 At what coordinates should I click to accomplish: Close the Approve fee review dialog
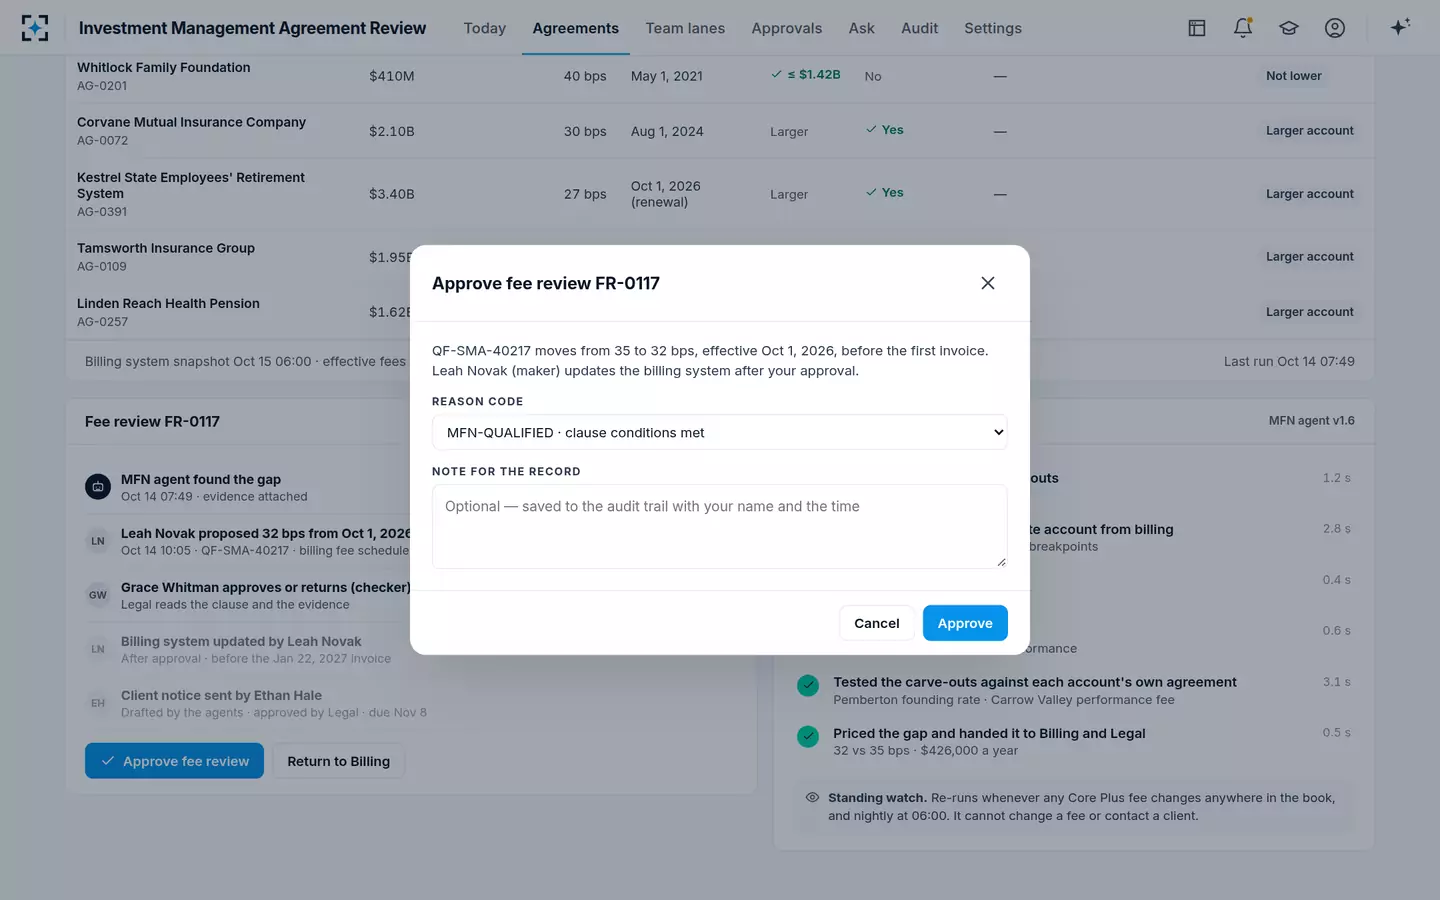click(988, 283)
